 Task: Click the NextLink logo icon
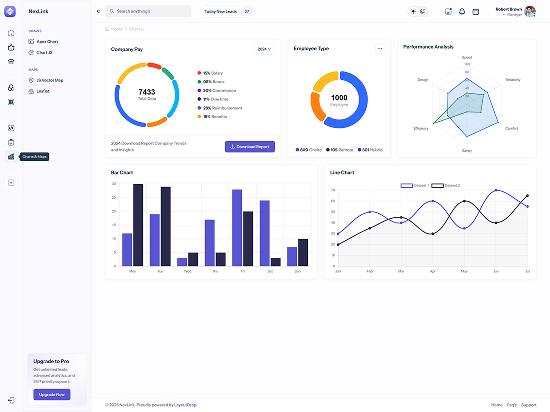10,11
